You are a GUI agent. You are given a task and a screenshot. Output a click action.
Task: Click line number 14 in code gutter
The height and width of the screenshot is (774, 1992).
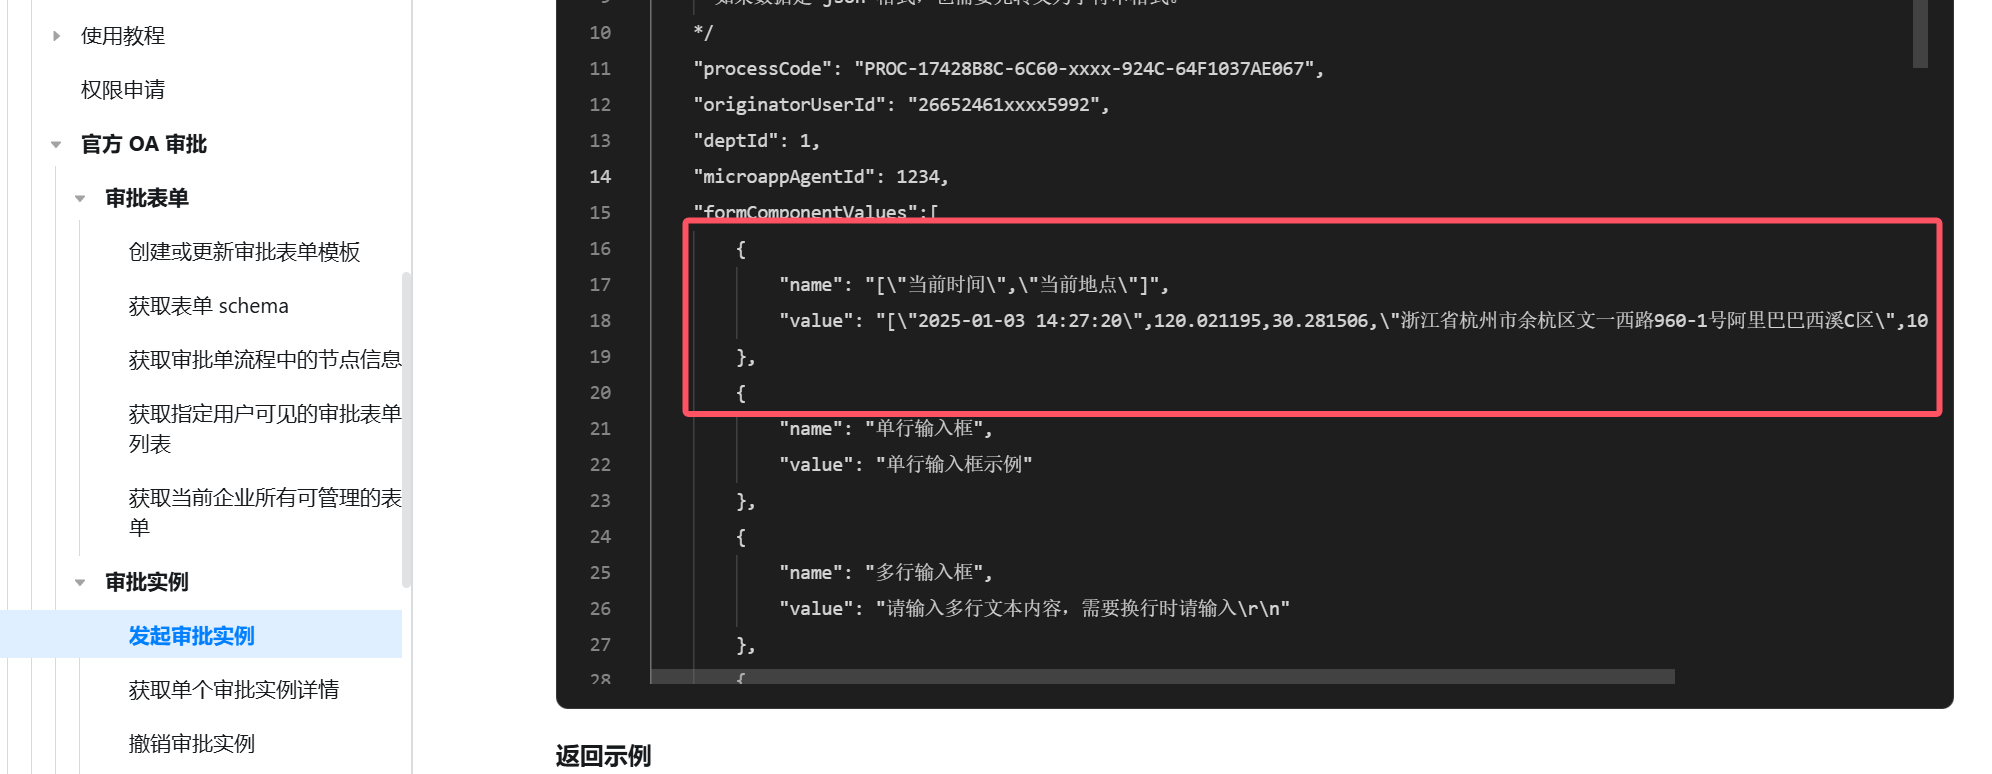[600, 177]
